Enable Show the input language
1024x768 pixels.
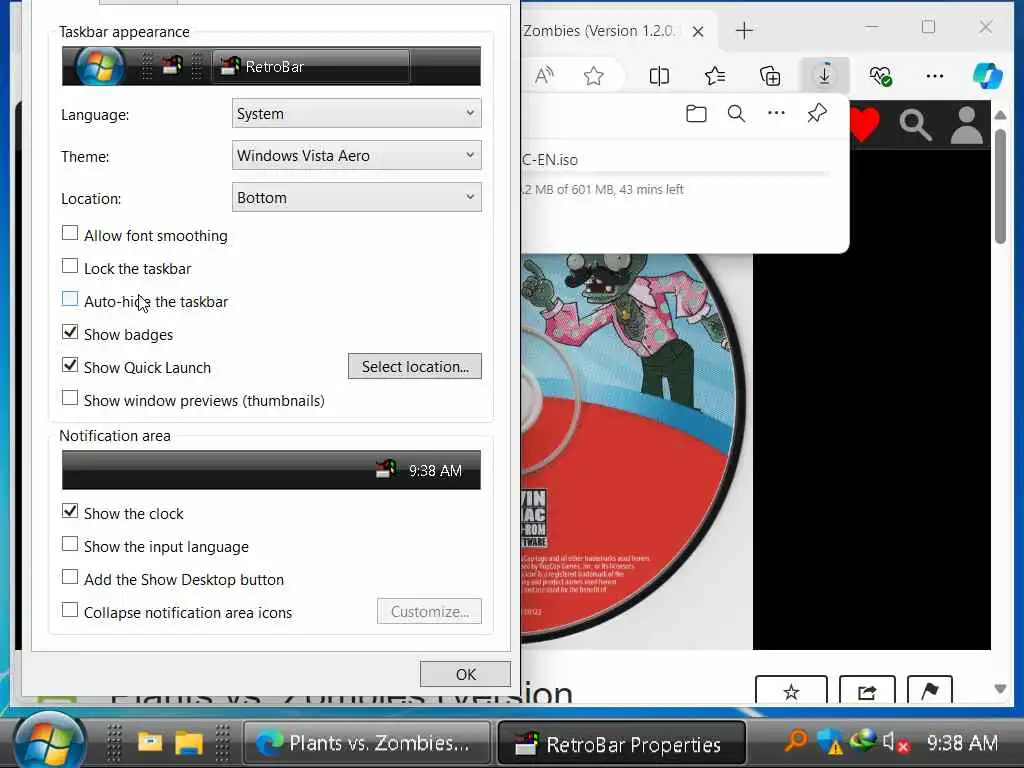[70, 544]
